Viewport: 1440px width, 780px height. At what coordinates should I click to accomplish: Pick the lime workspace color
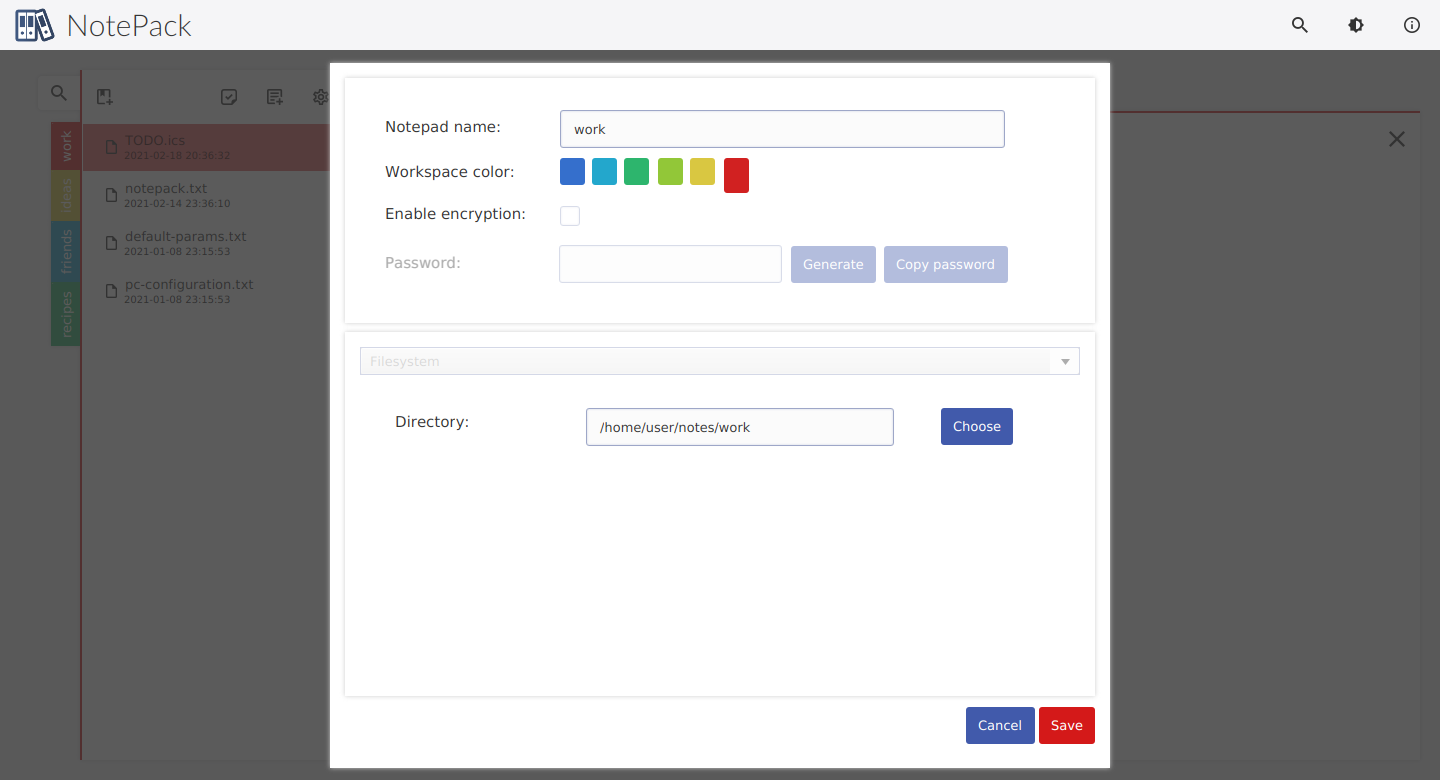[x=670, y=172]
